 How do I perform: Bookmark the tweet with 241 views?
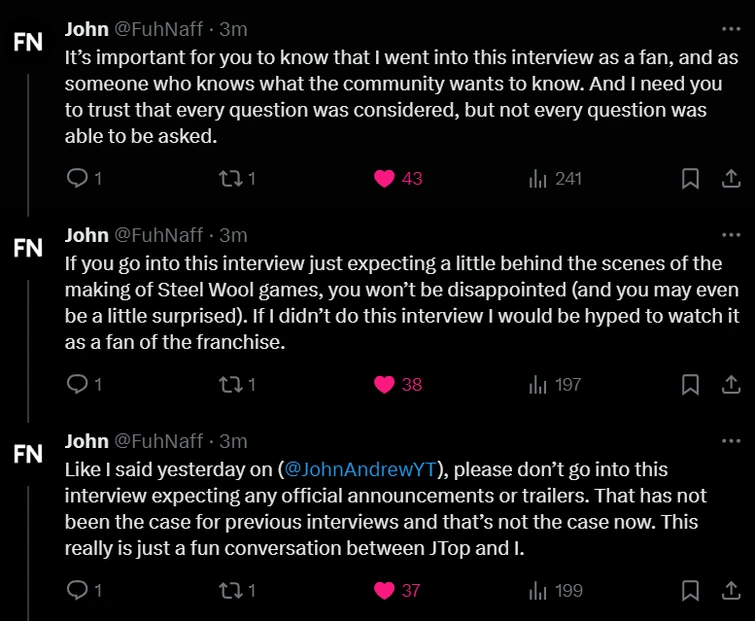(x=689, y=179)
